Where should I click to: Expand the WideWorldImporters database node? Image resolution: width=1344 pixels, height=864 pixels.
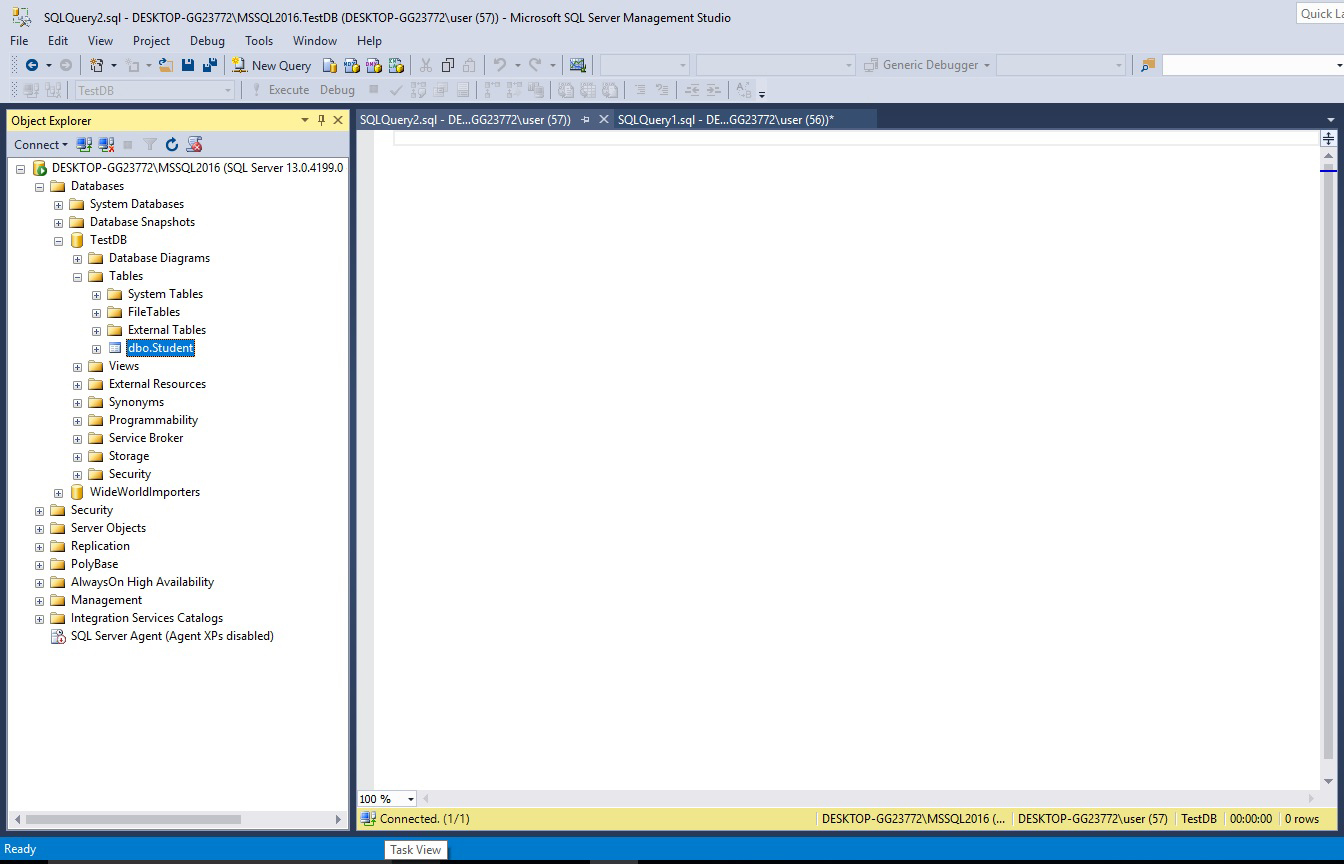point(59,492)
